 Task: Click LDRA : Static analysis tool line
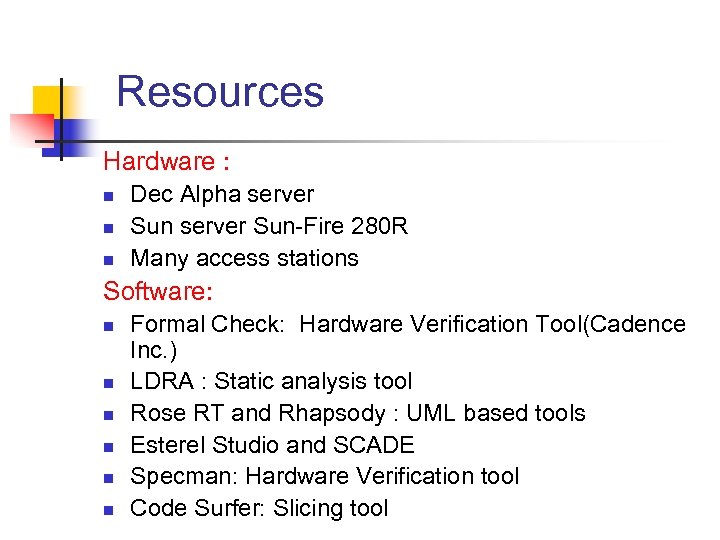271,381
